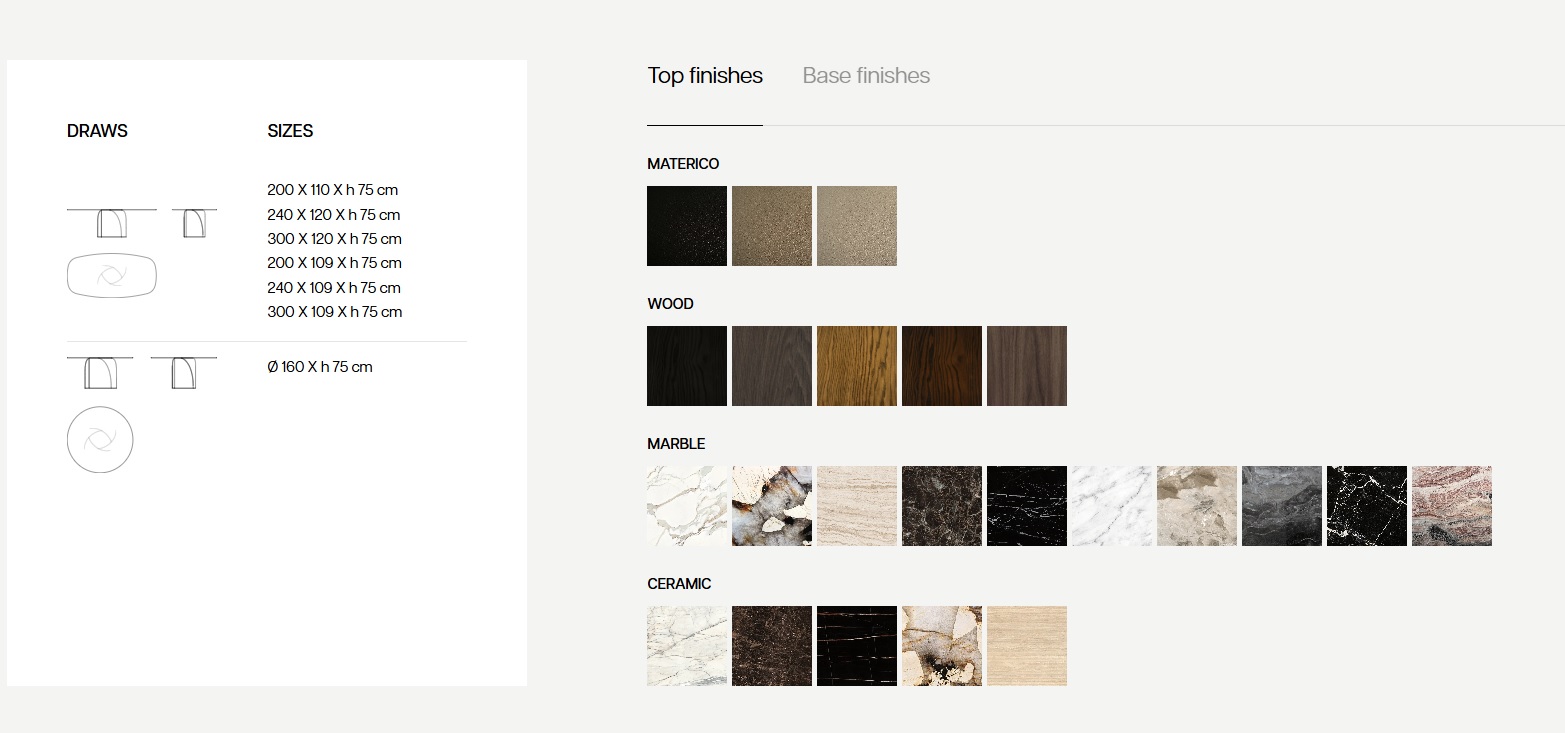This screenshot has width=1565, height=733.
Task: Click the oval table top-view drawing
Action: [x=113, y=276]
